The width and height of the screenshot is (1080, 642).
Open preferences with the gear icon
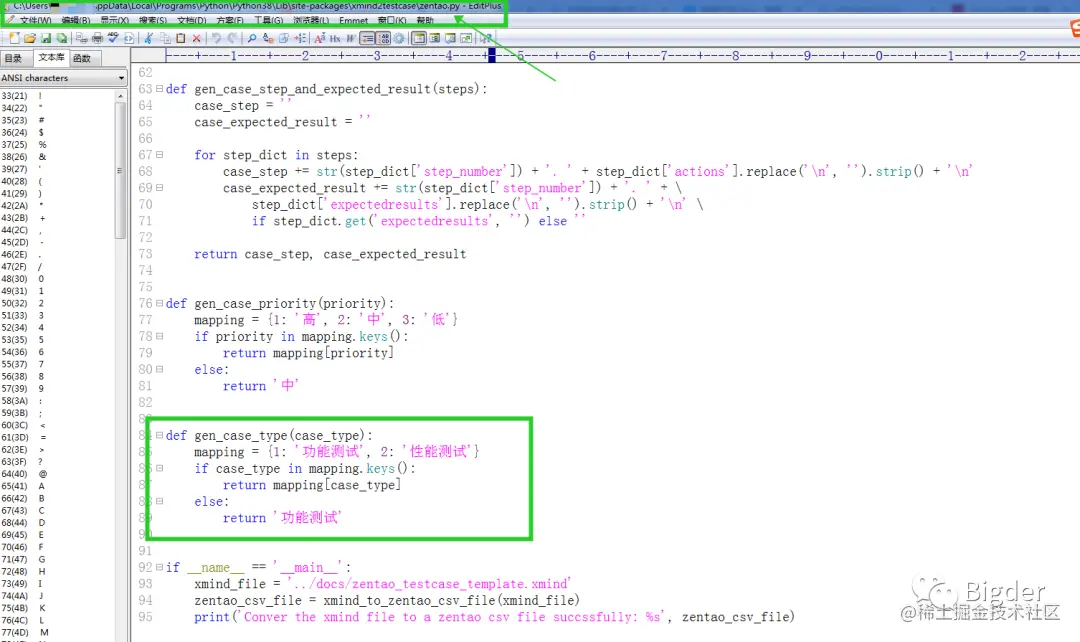pyautogui.click(x=399, y=39)
